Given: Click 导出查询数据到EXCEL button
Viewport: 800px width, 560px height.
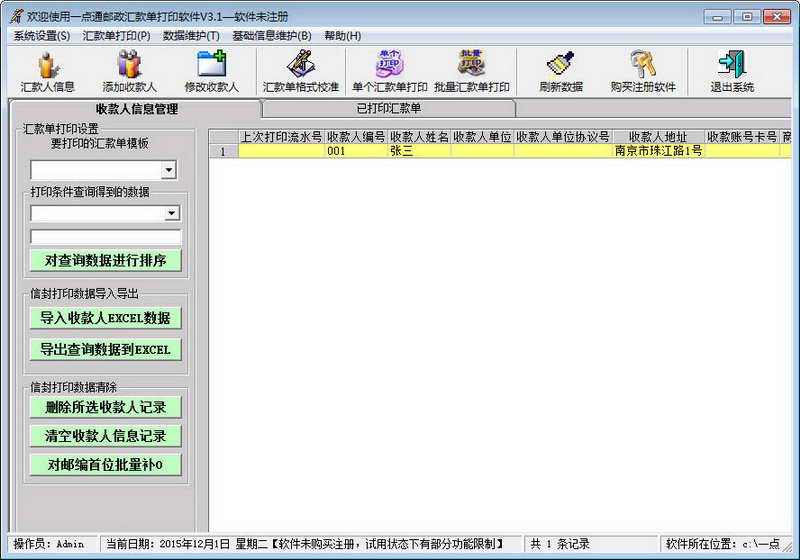Looking at the screenshot, I should [106, 350].
